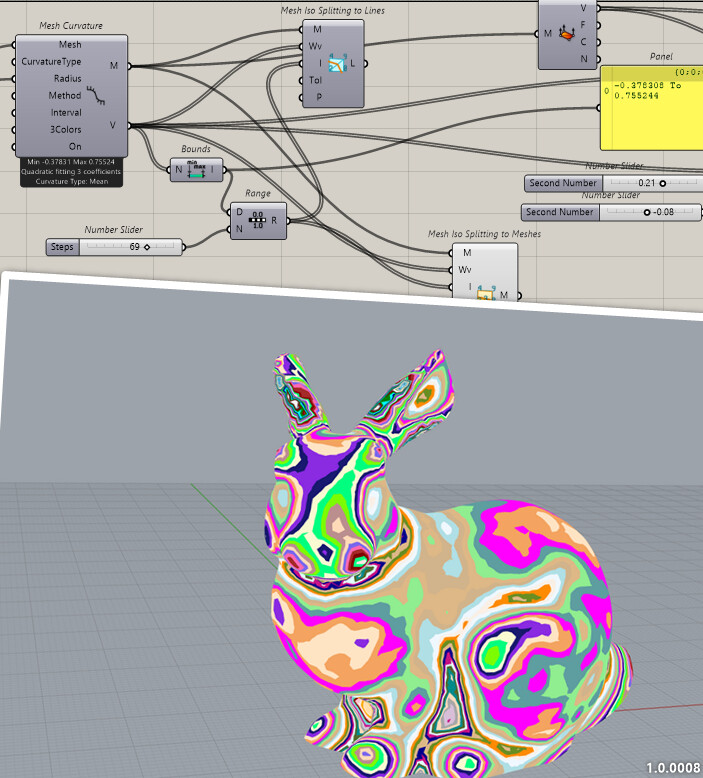Click the N input of the Range component
The height and width of the screenshot is (778, 703).
(239, 229)
